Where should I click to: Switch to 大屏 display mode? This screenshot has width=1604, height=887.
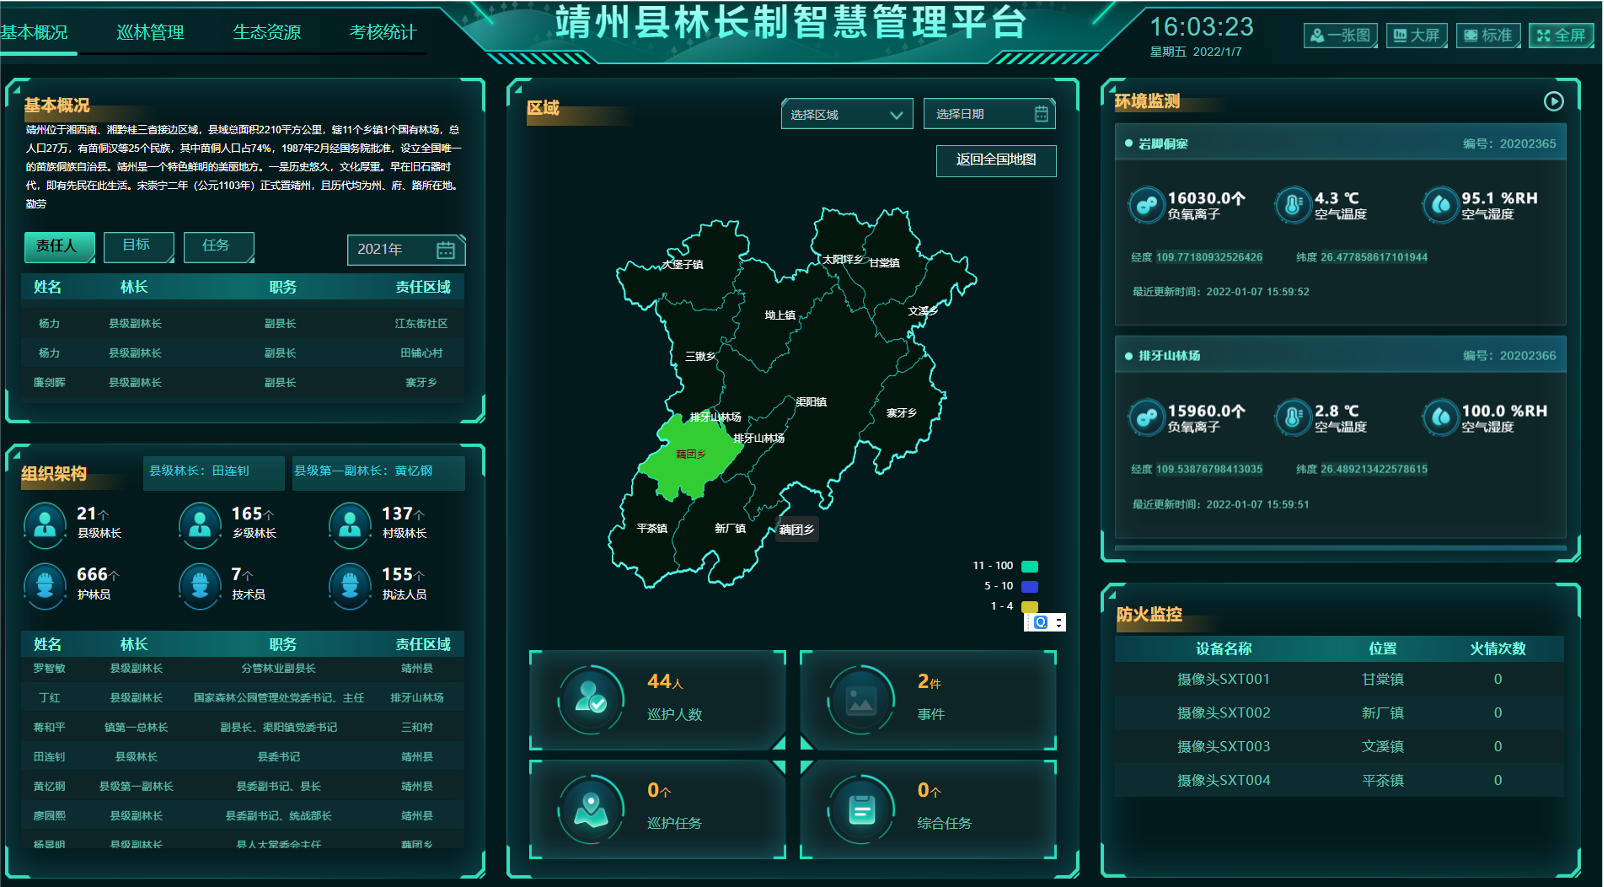(1416, 36)
